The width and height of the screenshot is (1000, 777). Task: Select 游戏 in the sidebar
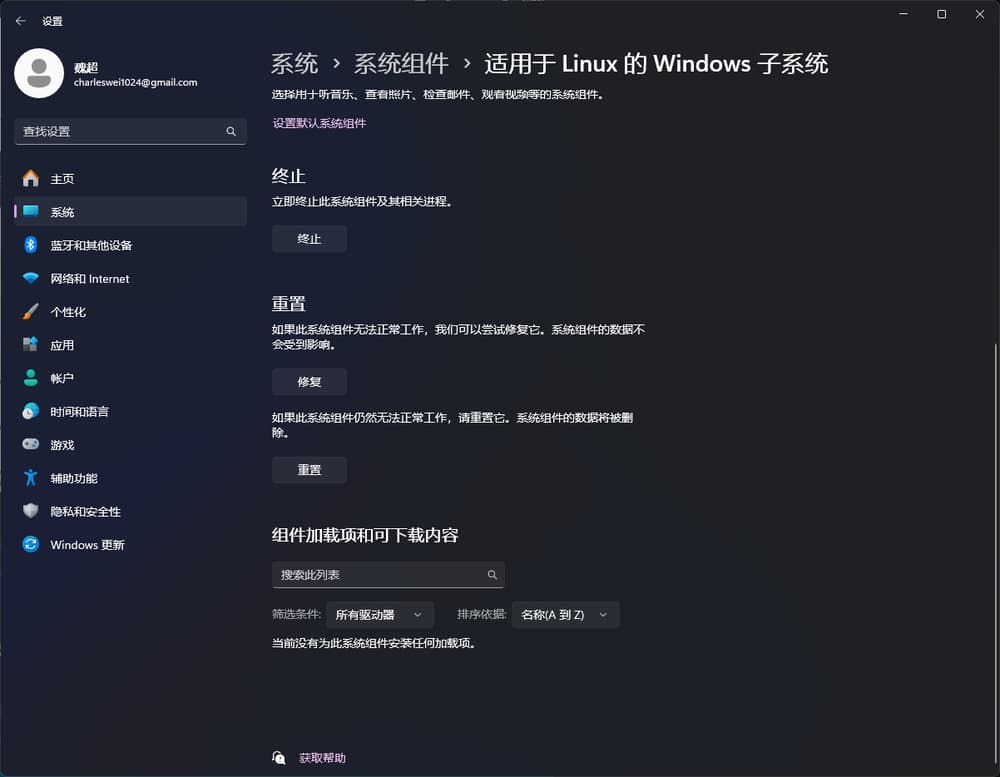pos(130,445)
